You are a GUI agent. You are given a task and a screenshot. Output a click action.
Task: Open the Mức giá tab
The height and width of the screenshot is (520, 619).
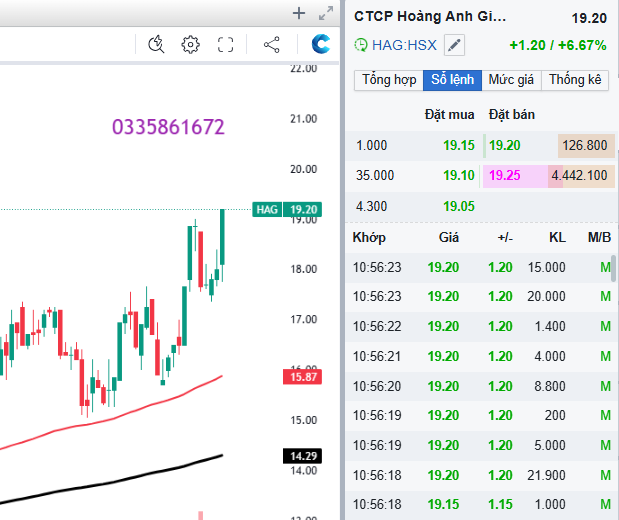point(511,80)
